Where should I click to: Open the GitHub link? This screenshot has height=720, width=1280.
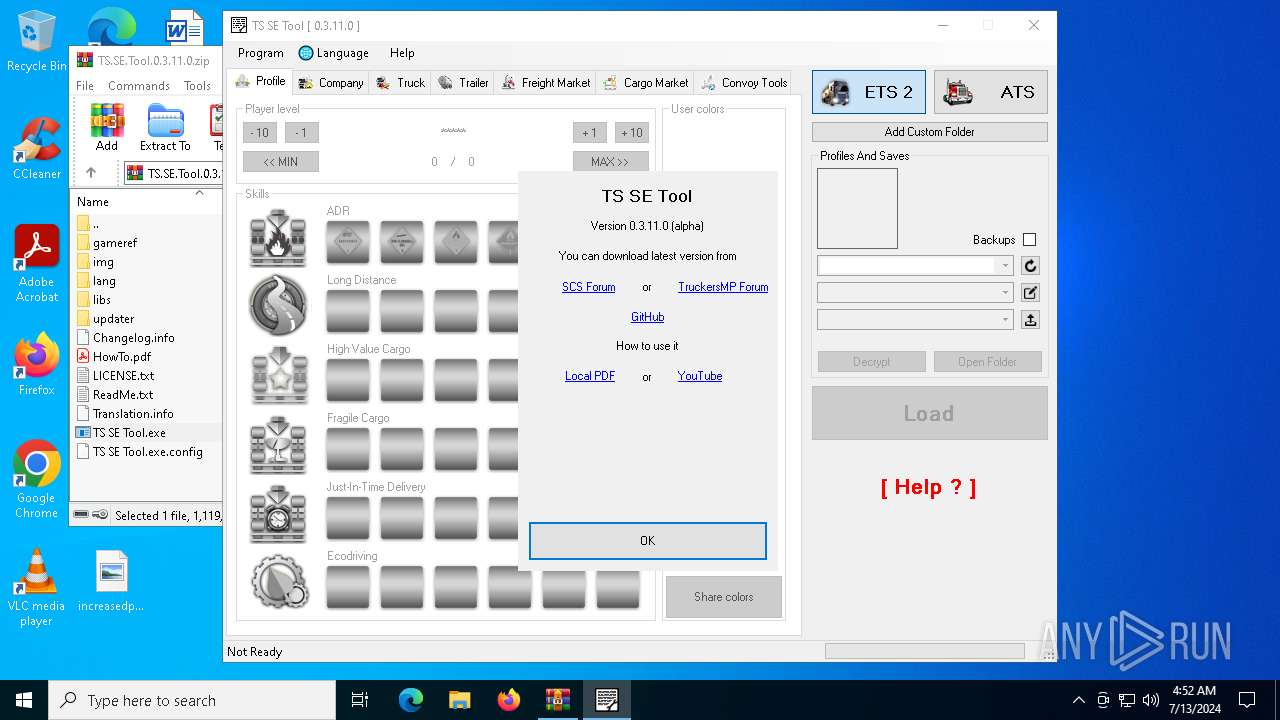pyautogui.click(x=647, y=317)
